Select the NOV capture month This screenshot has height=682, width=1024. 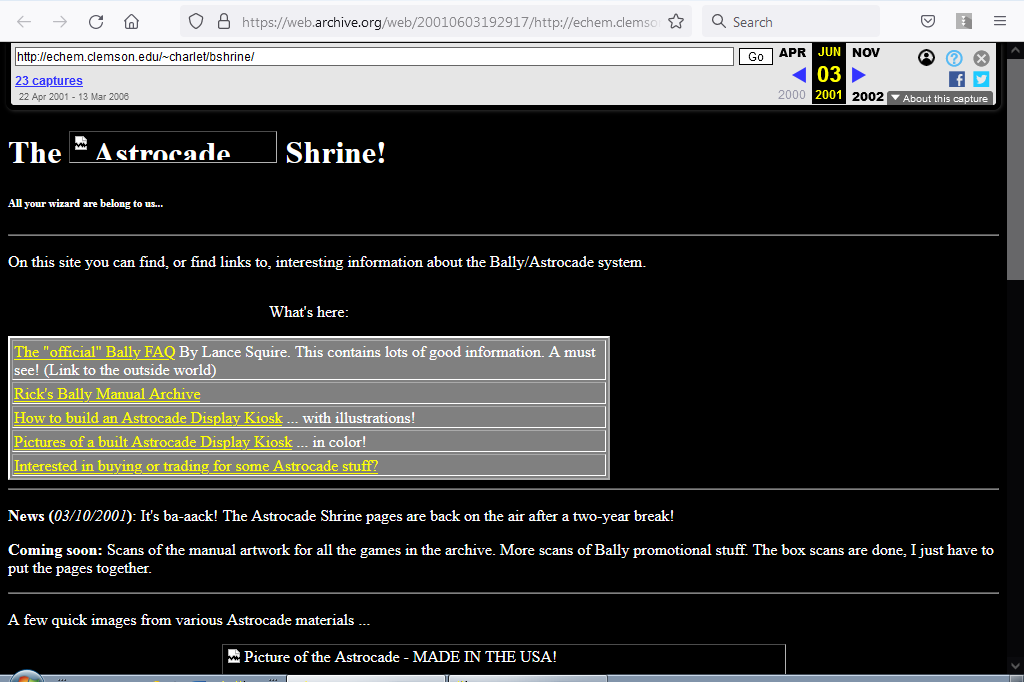tap(866, 52)
